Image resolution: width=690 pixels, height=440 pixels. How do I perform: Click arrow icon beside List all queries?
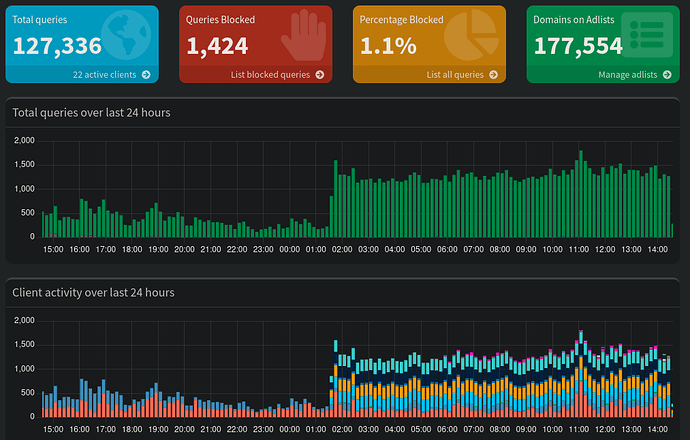tap(493, 75)
